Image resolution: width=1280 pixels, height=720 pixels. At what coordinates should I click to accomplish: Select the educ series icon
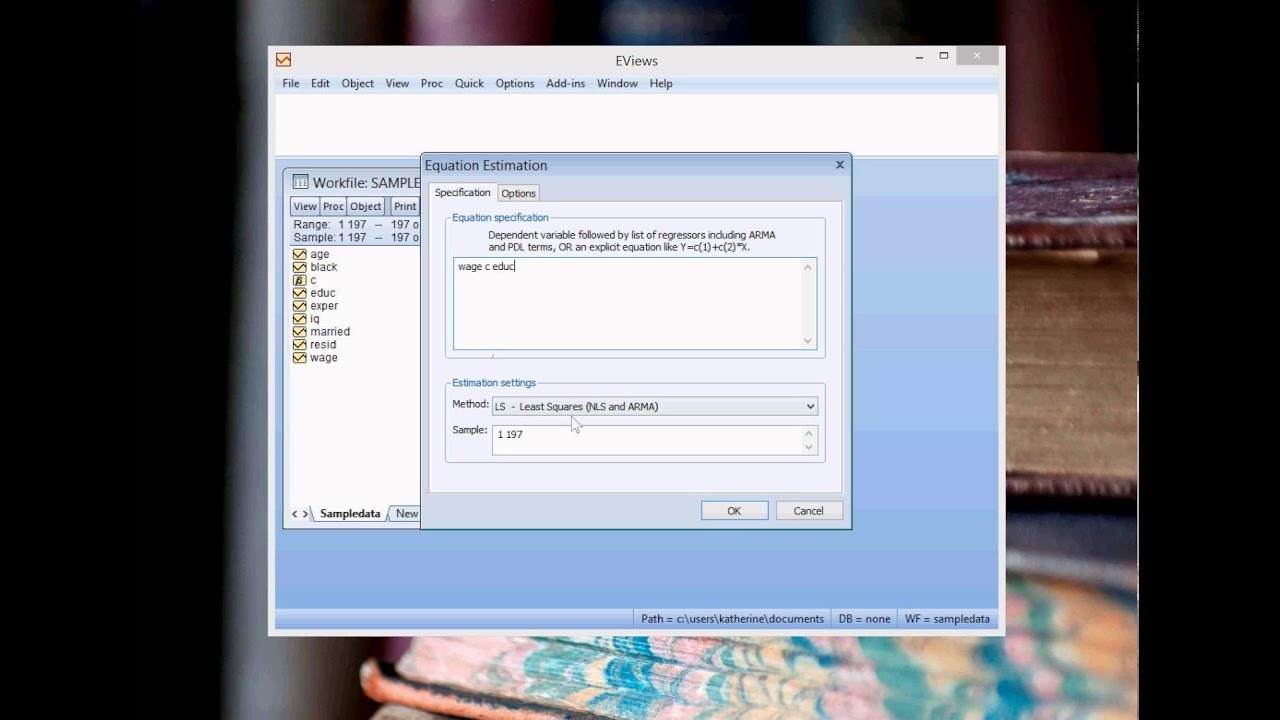[299, 293]
